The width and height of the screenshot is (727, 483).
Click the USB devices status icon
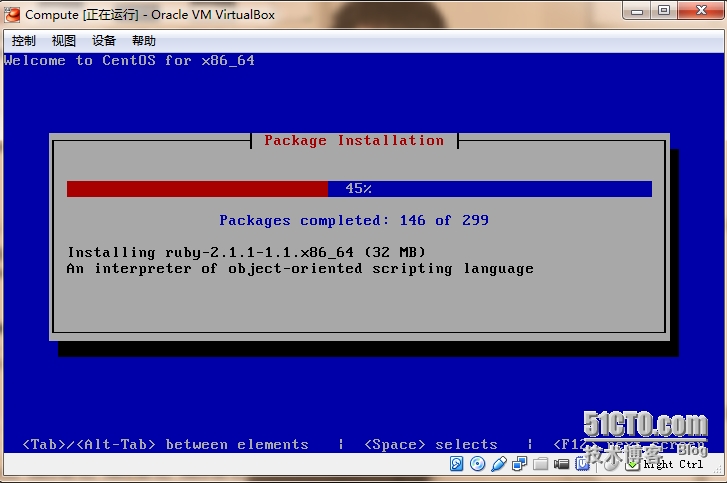coord(499,464)
